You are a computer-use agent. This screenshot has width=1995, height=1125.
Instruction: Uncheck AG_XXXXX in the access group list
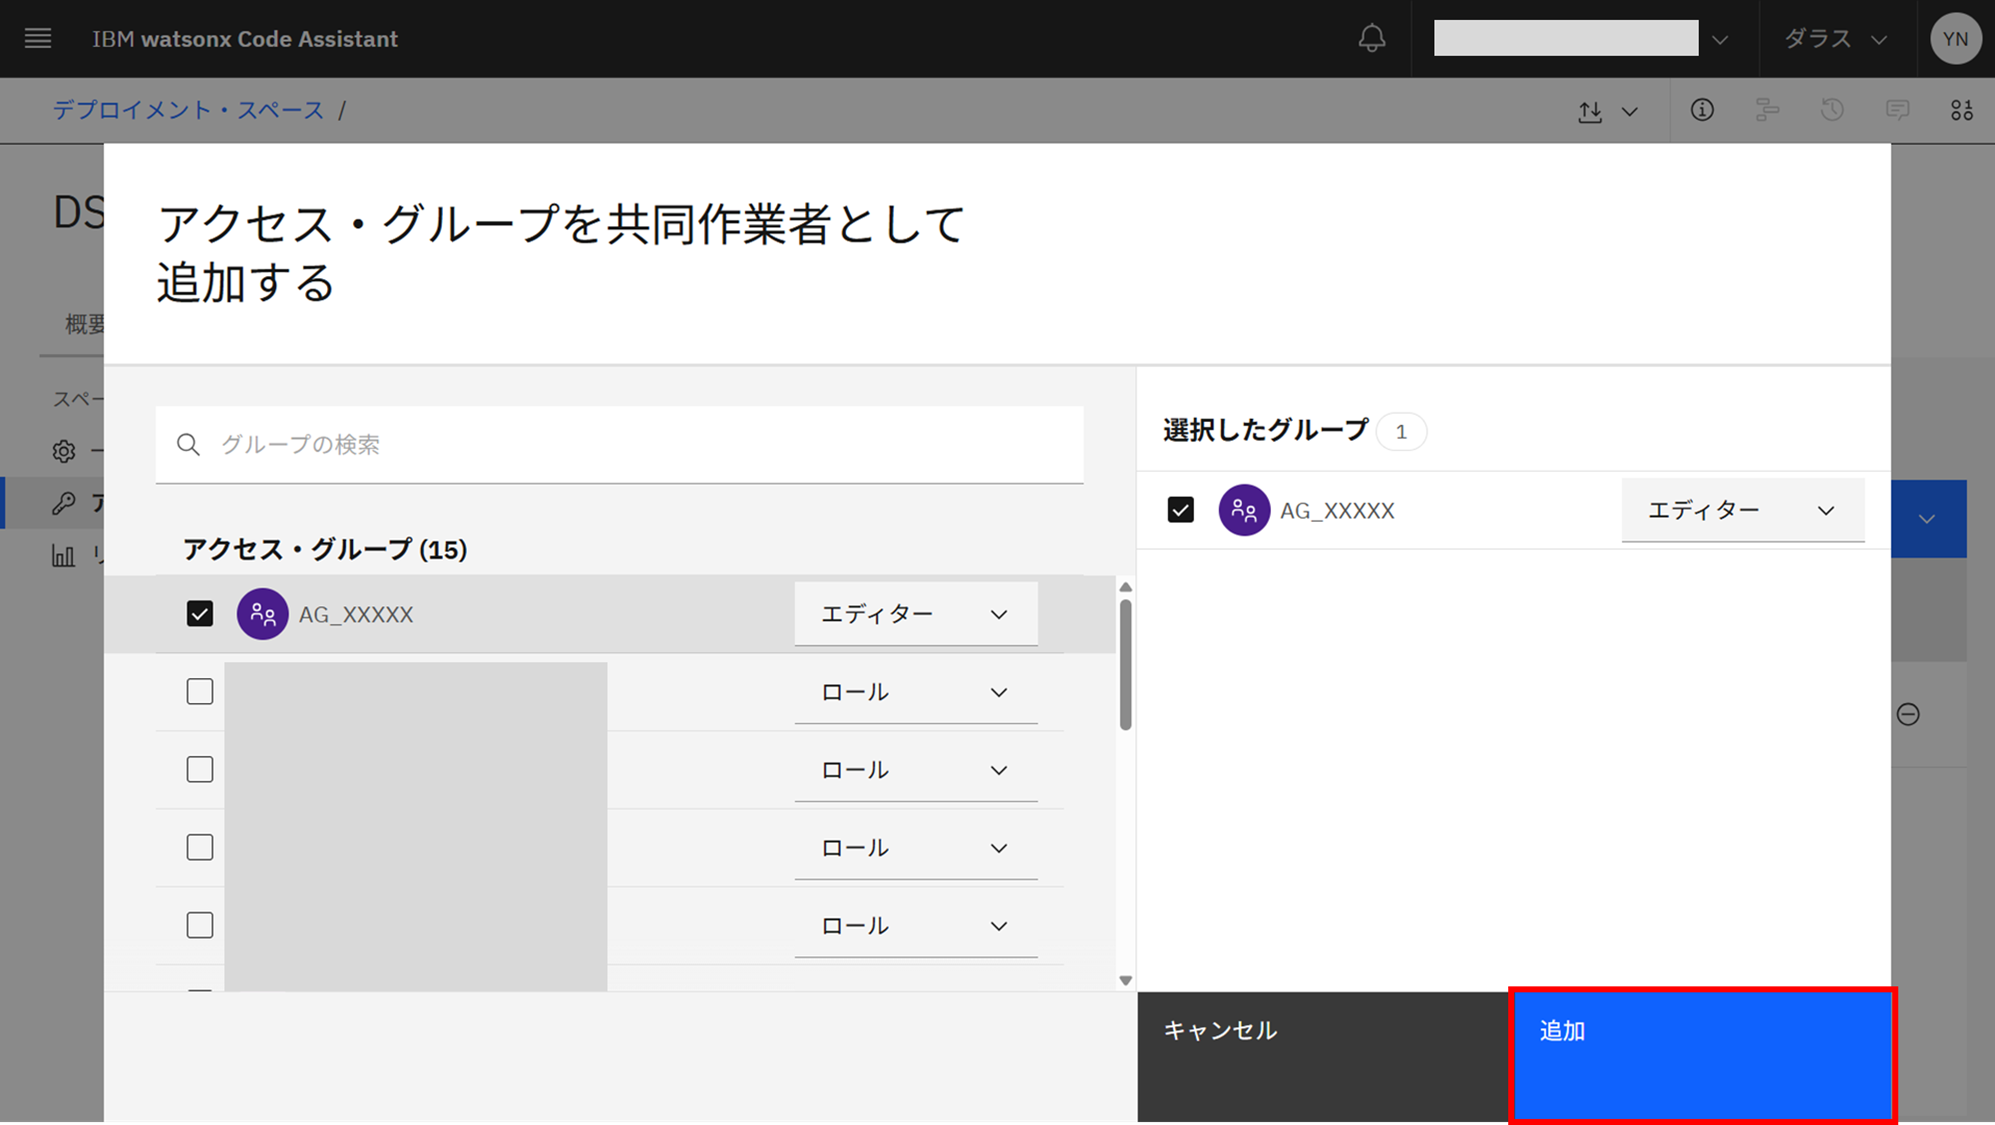(200, 614)
